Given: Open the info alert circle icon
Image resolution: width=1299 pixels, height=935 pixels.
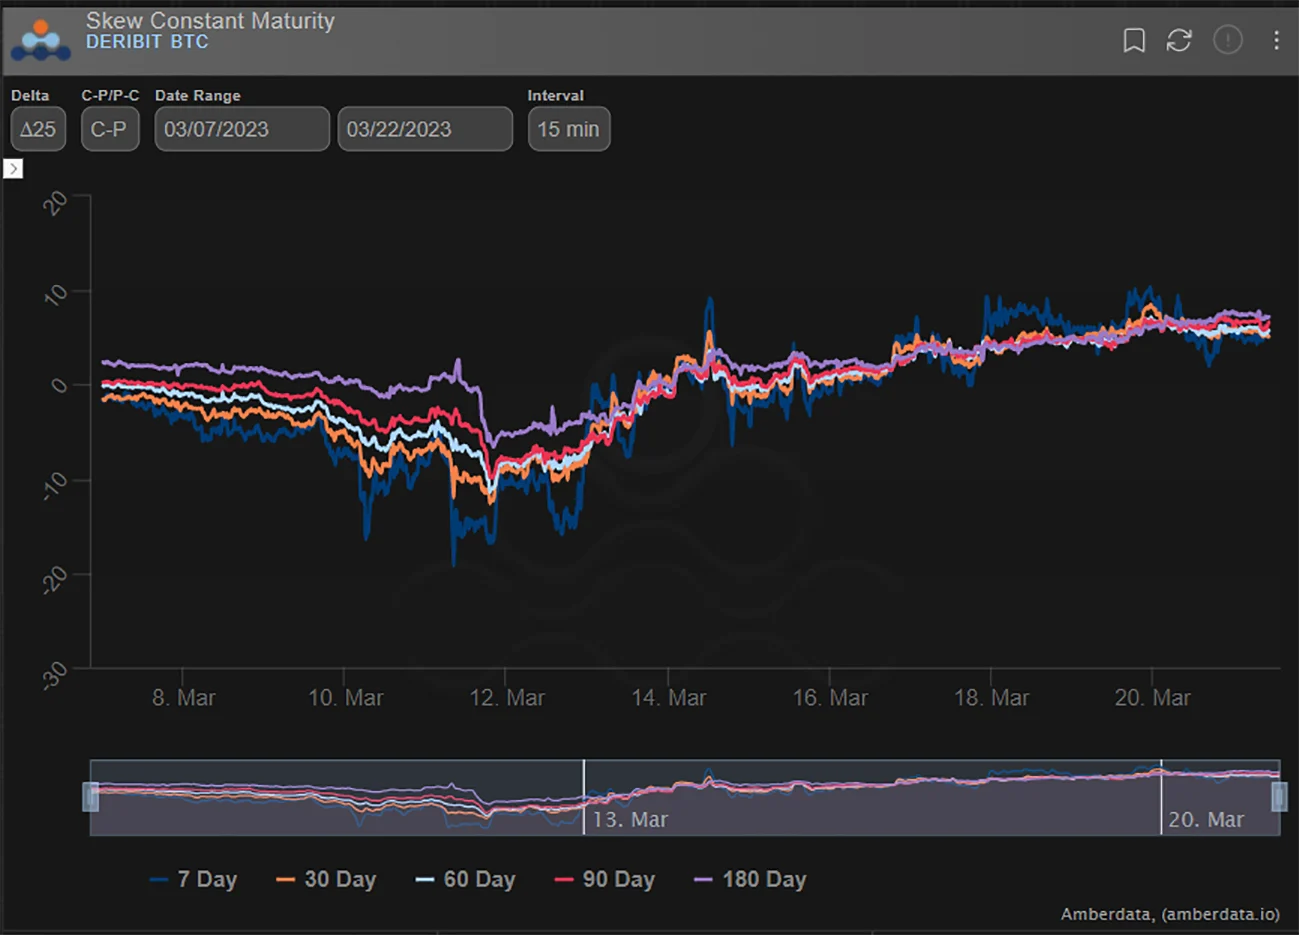Looking at the screenshot, I should click(1228, 40).
